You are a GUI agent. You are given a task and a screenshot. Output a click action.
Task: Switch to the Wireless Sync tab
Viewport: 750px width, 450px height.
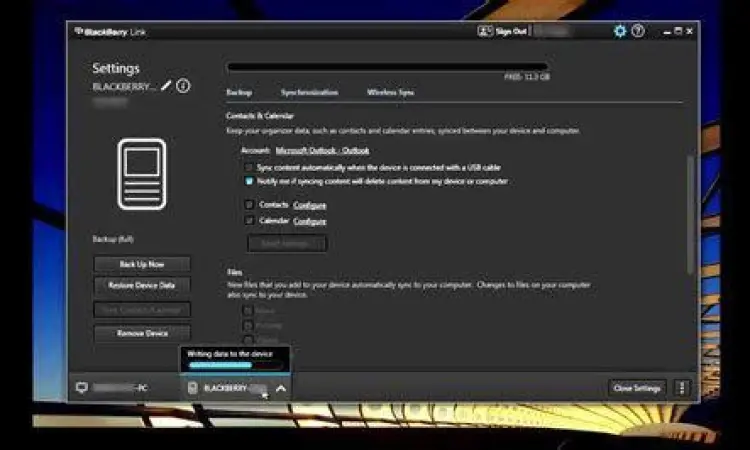coord(390,92)
